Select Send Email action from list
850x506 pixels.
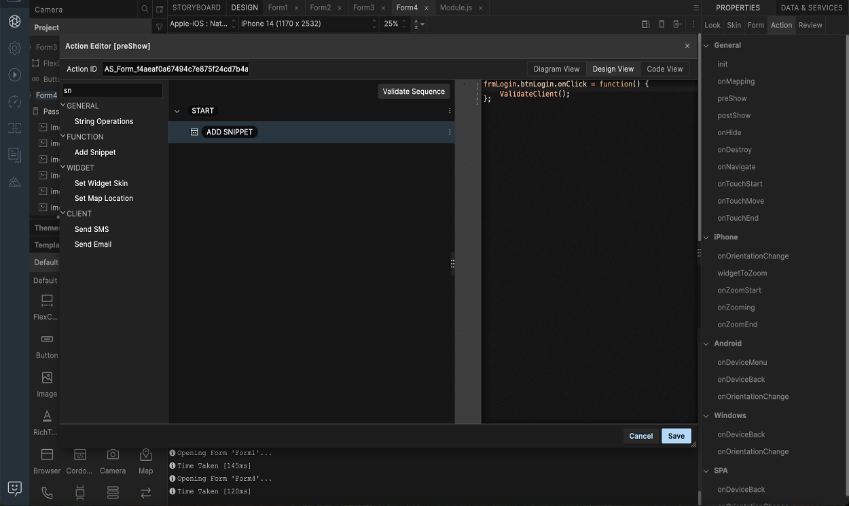point(93,244)
